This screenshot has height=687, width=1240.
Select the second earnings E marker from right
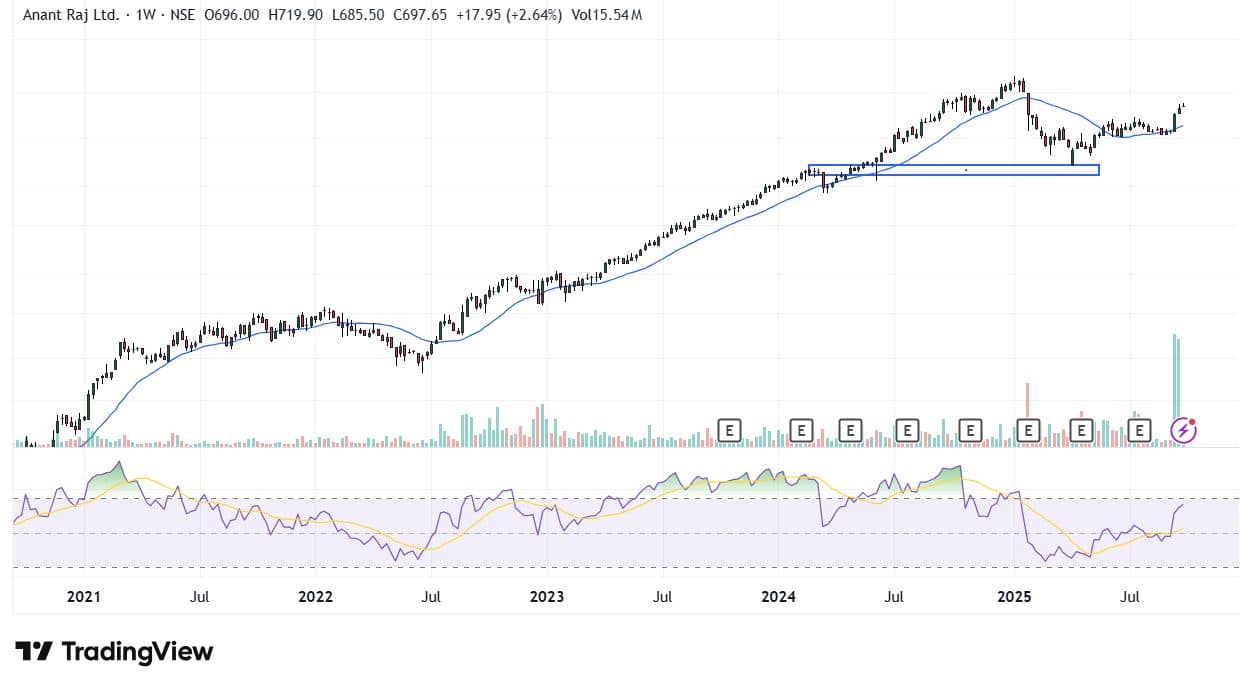click(x=1081, y=431)
